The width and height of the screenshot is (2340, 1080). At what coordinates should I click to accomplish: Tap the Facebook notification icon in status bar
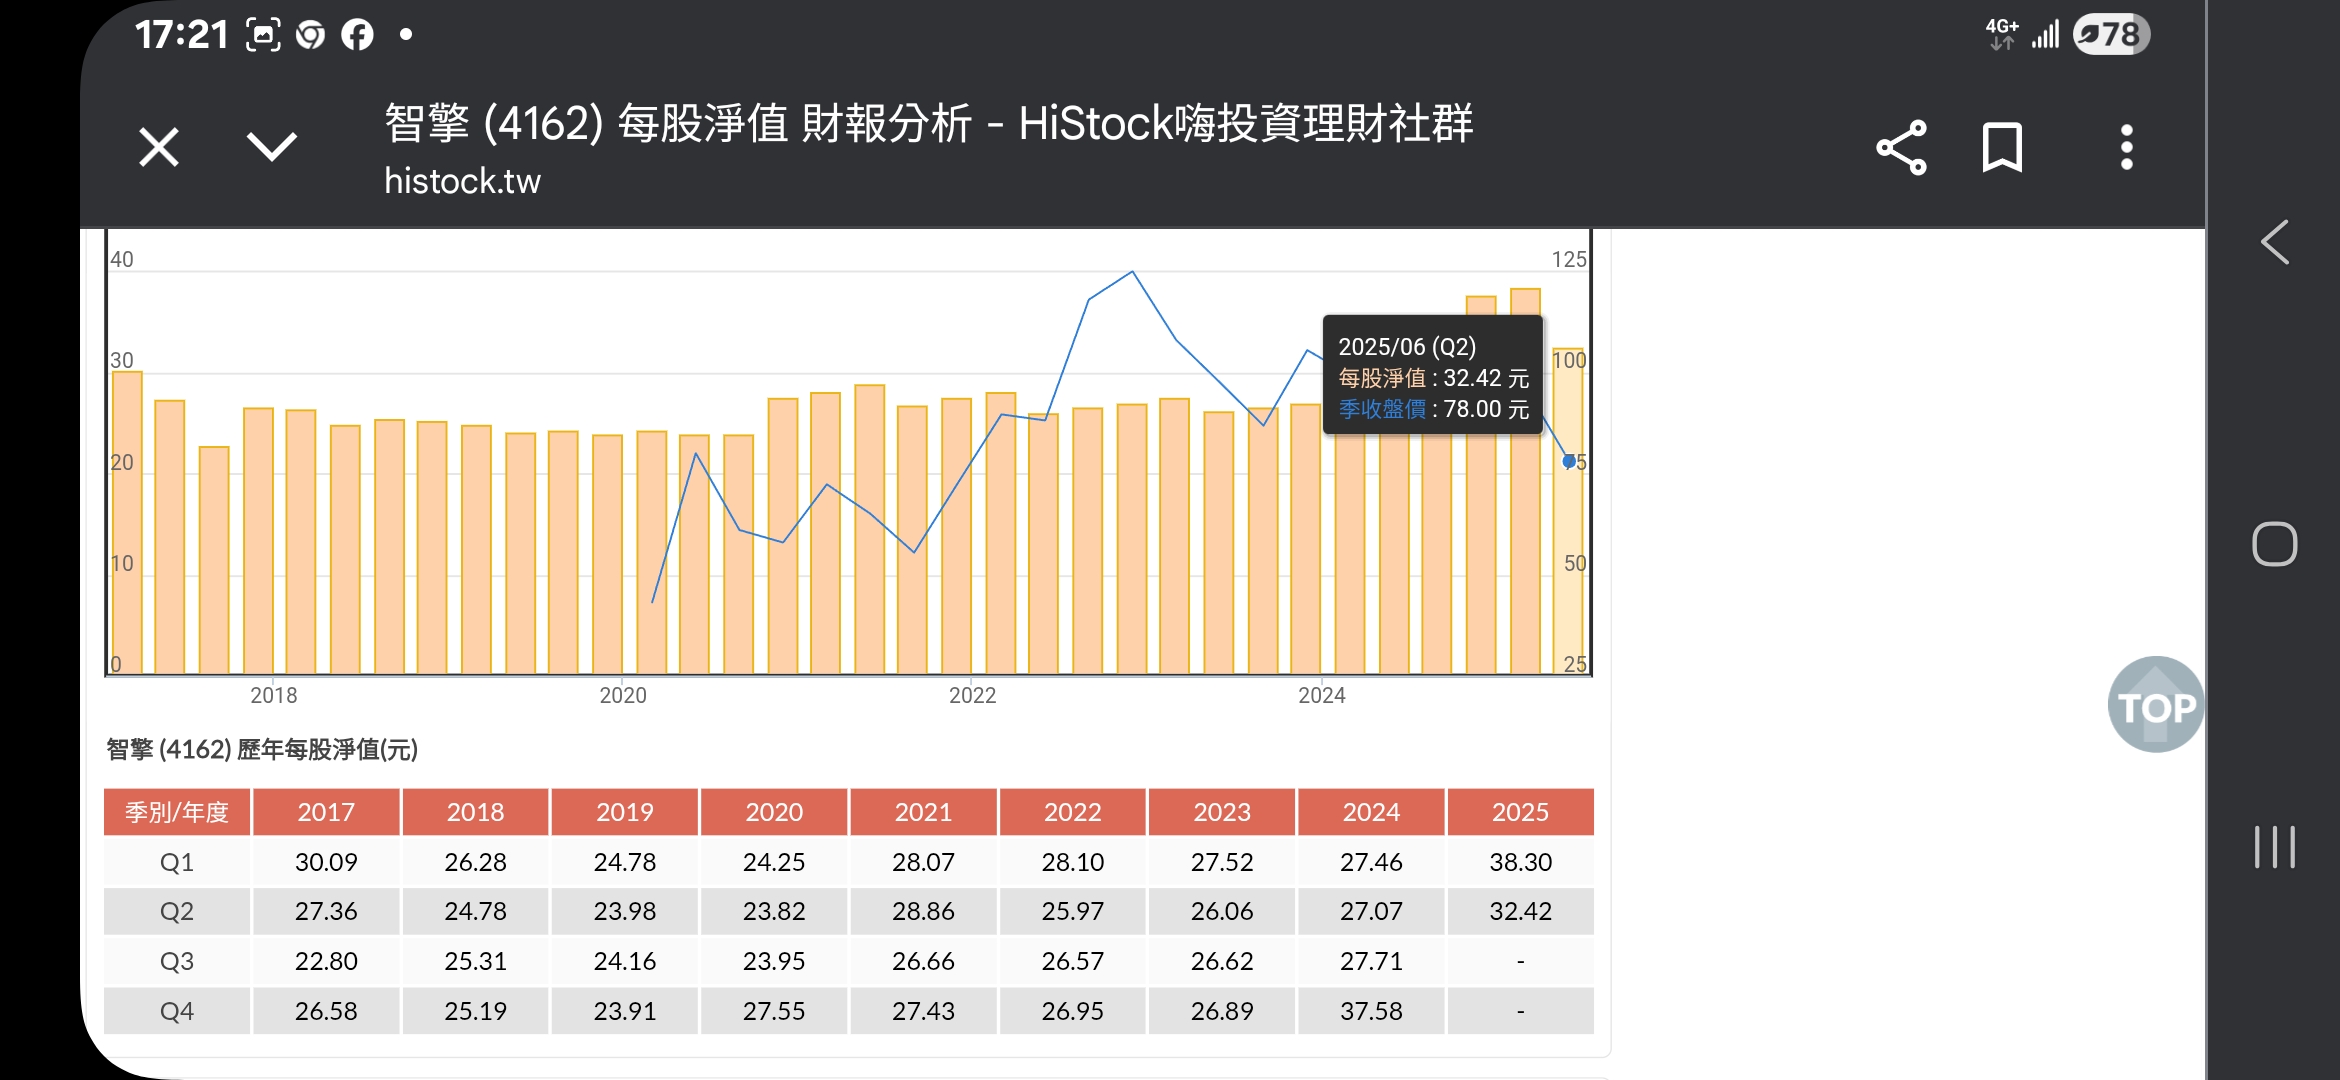(x=357, y=35)
